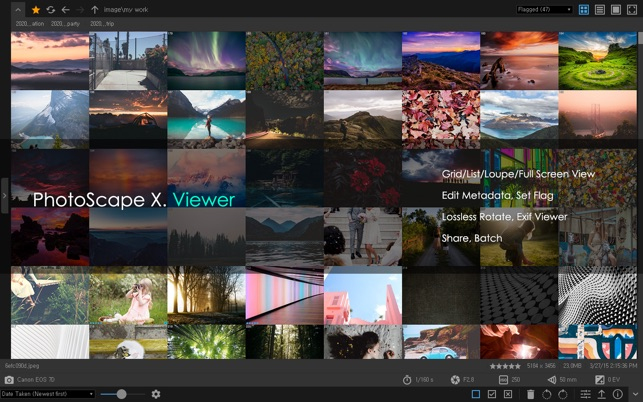
Task: Click the favorites star icon
Action: tap(36, 9)
